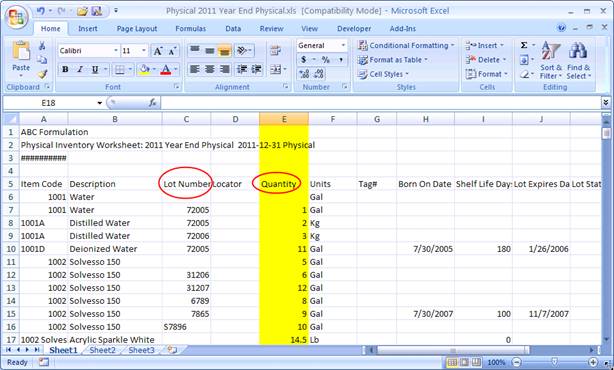This screenshot has height=370, width=614.
Task: Open the font size 11 dropdown
Action: pos(144,51)
